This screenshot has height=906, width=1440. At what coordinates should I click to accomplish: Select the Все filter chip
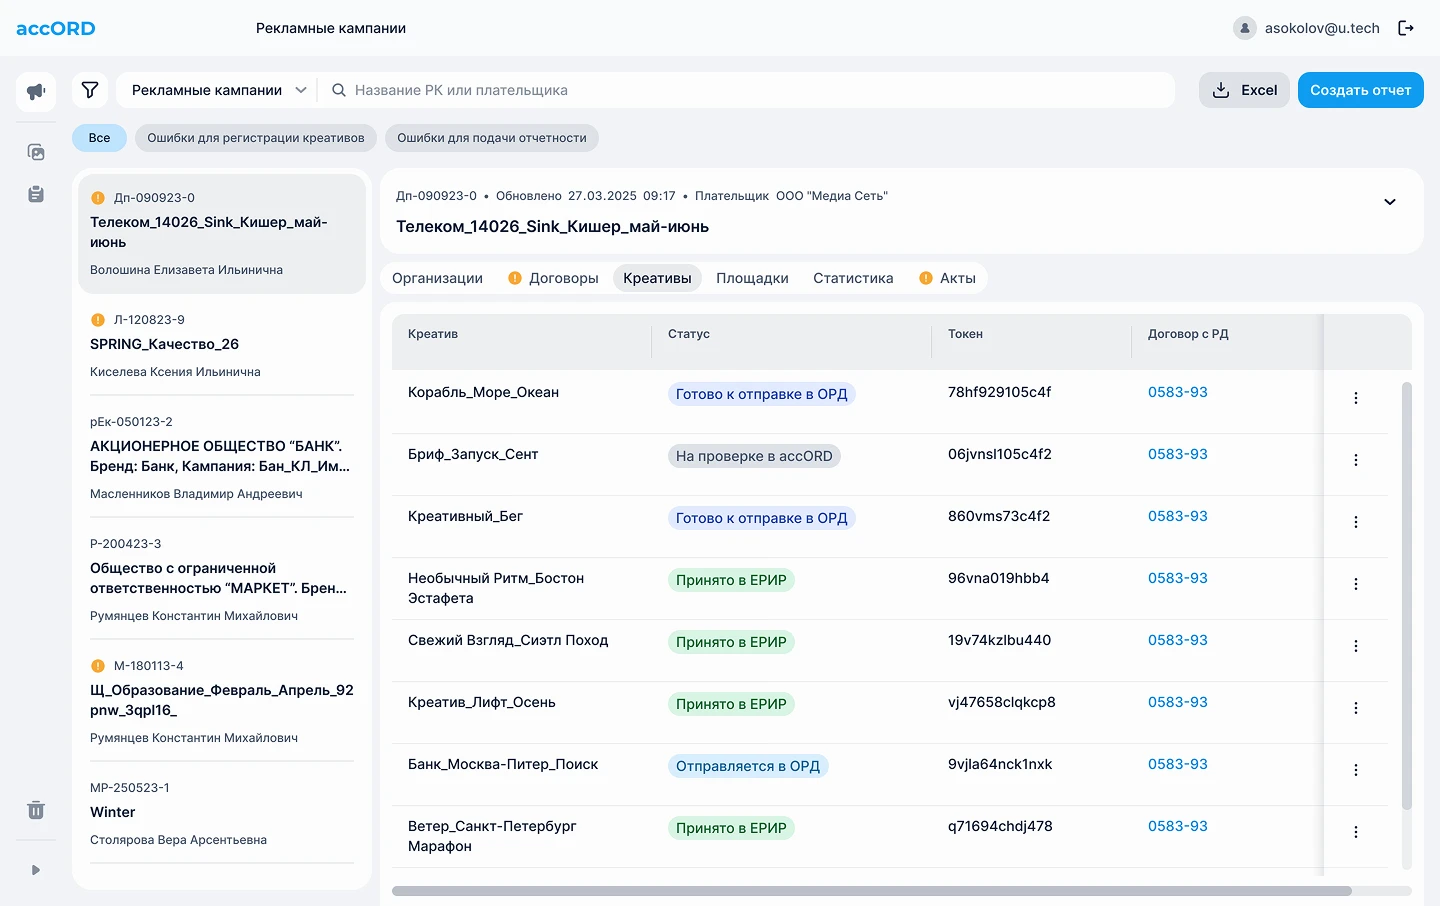99,138
